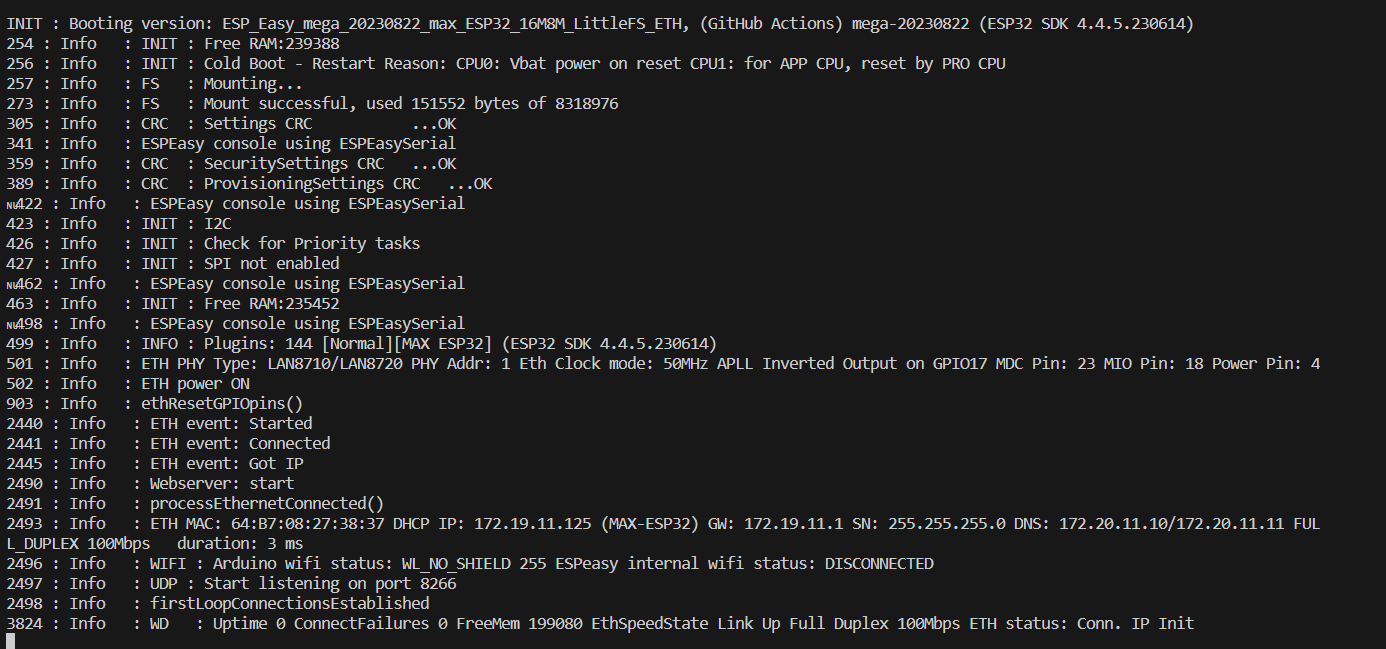Click the "SPI not enabled" log entry

pos(271,264)
